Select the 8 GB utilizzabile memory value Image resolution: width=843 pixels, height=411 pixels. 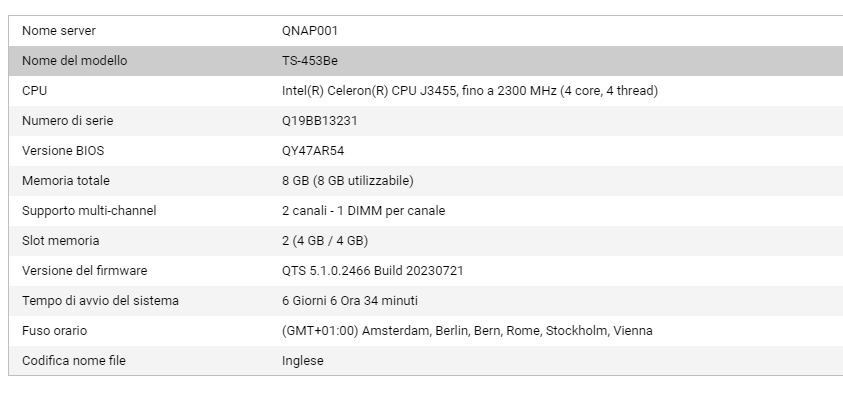coord(347,181)
